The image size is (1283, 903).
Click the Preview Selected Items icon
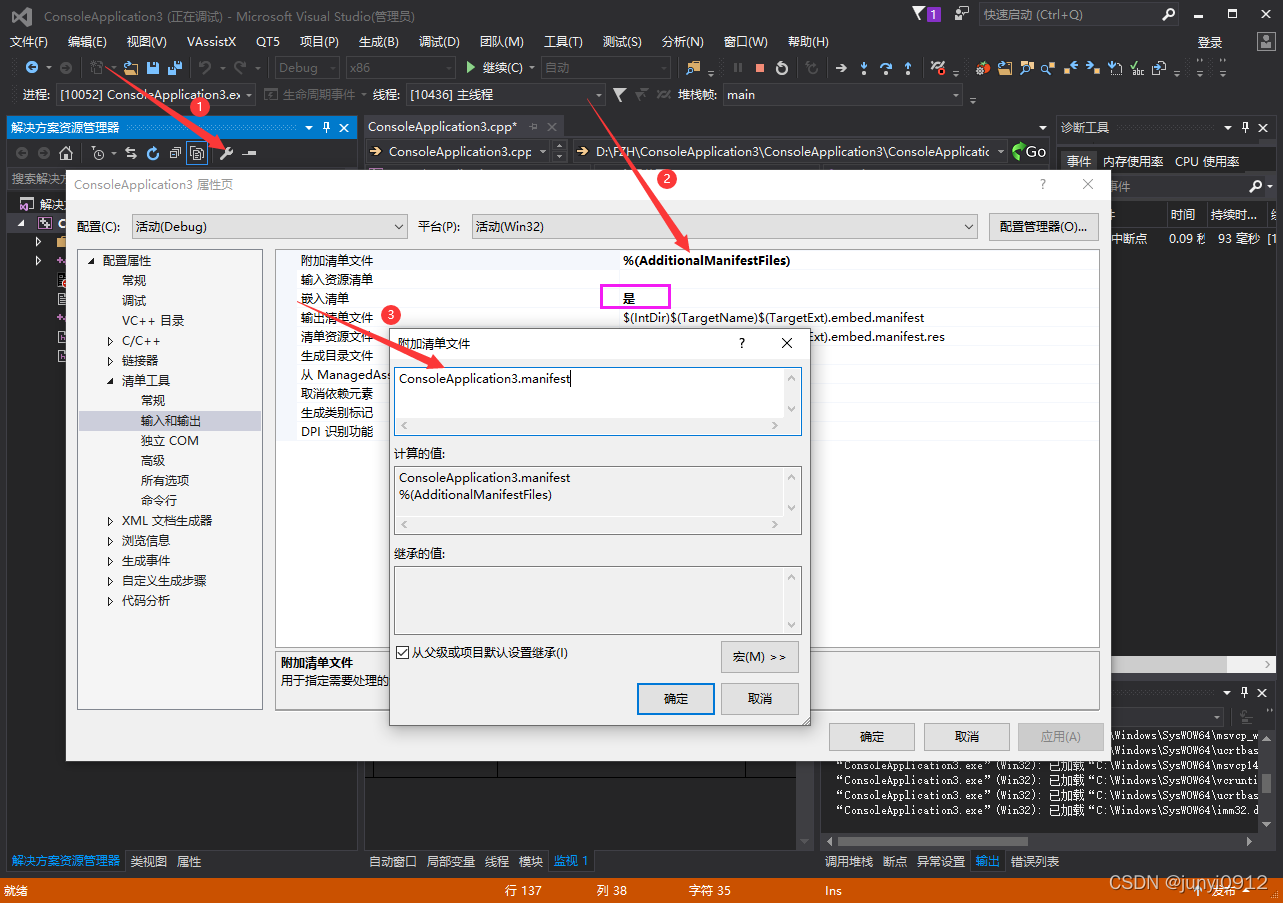pos(249,153)
